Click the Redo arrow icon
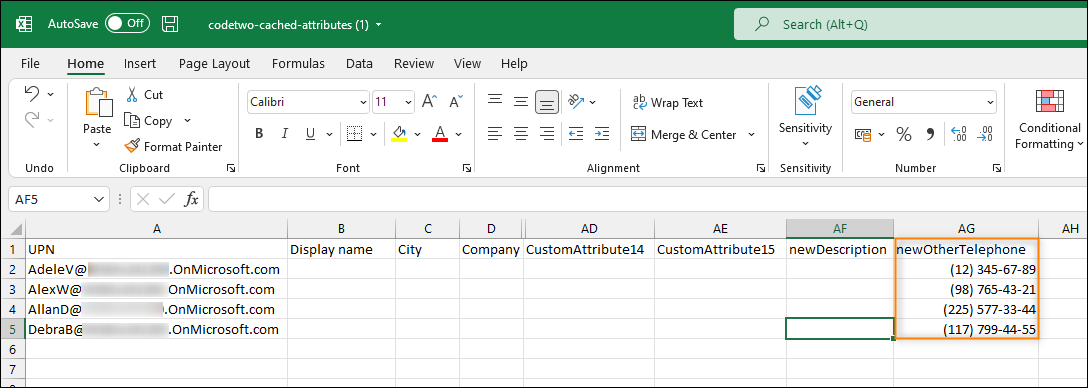This screenshot has width=1088, height=388. pos(32,119)
